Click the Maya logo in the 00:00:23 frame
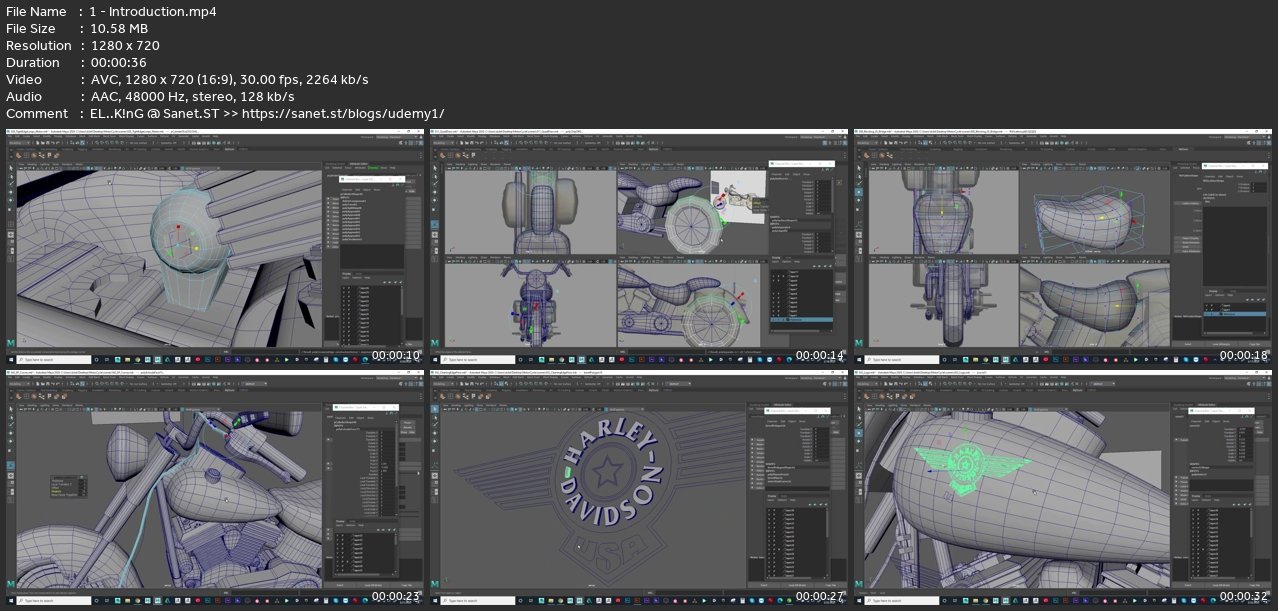The height and width of the screenshot is (611, 1278). 10,584
